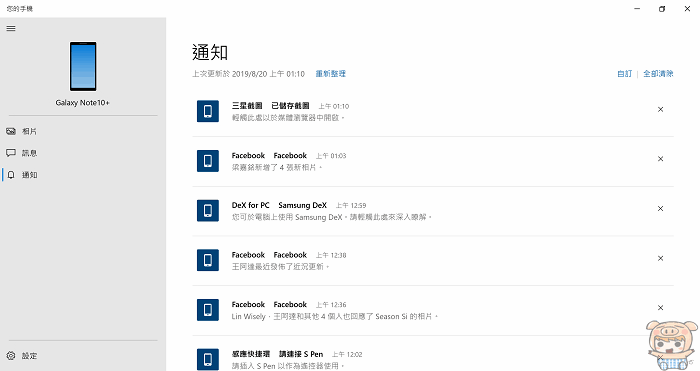The height and width of the screenshot is (371, 700).
Task: Click the Samsung DeX notification message text
Action: point(332,217)
